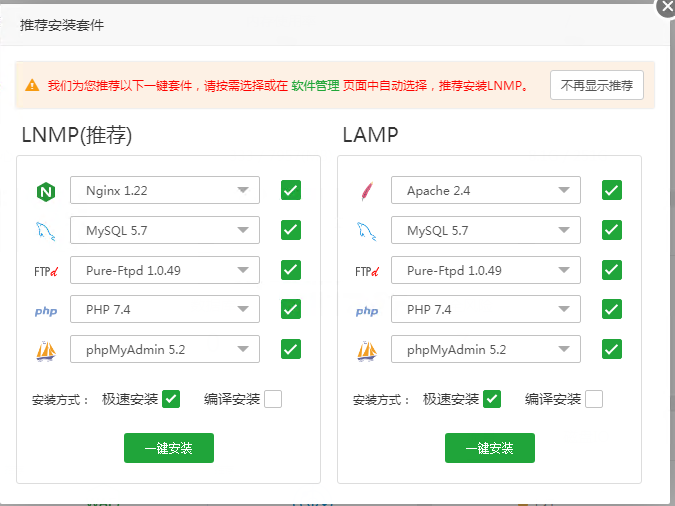Close the 推荐安装套件 dialog
The height and width of the screenshot is (506, 675).
(666, 6)
